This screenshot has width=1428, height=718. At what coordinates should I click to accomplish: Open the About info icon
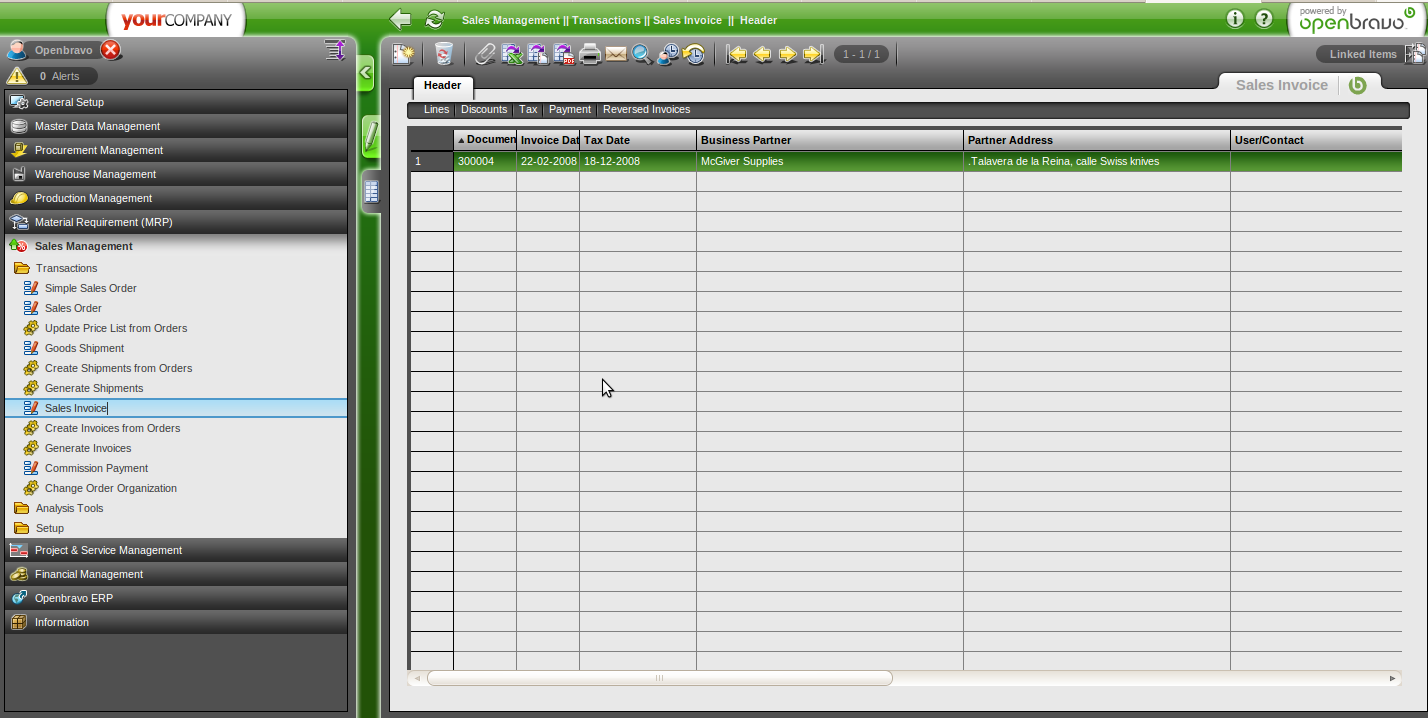point(1235,19)
